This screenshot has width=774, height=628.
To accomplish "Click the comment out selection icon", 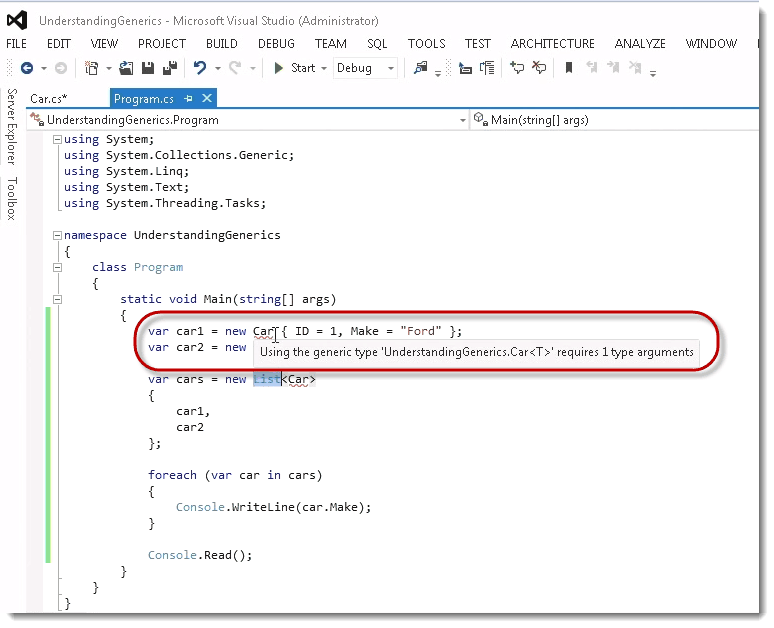I will (517, 68).
